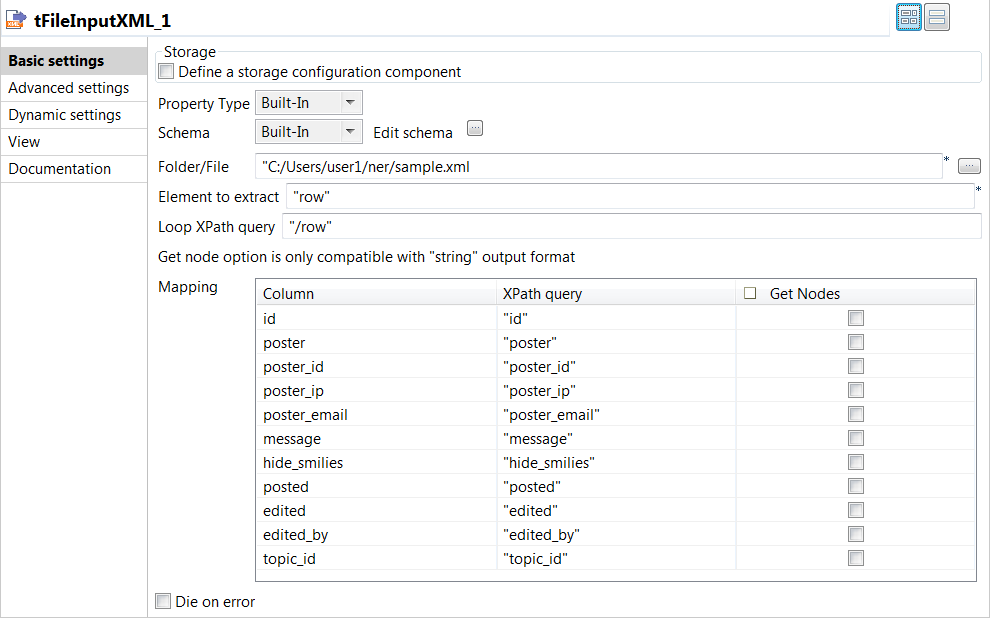Check Get Nodes for the message row
The image size is (990, 618).
[x=855, y=438]
